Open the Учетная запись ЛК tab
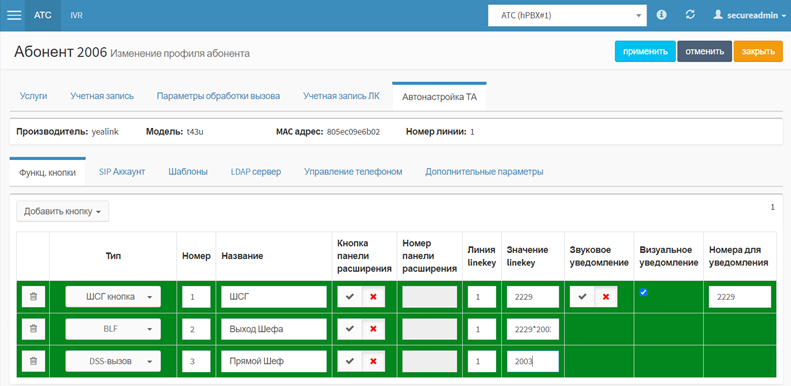Viewport: 791px width, 386px height. (341, 96)
